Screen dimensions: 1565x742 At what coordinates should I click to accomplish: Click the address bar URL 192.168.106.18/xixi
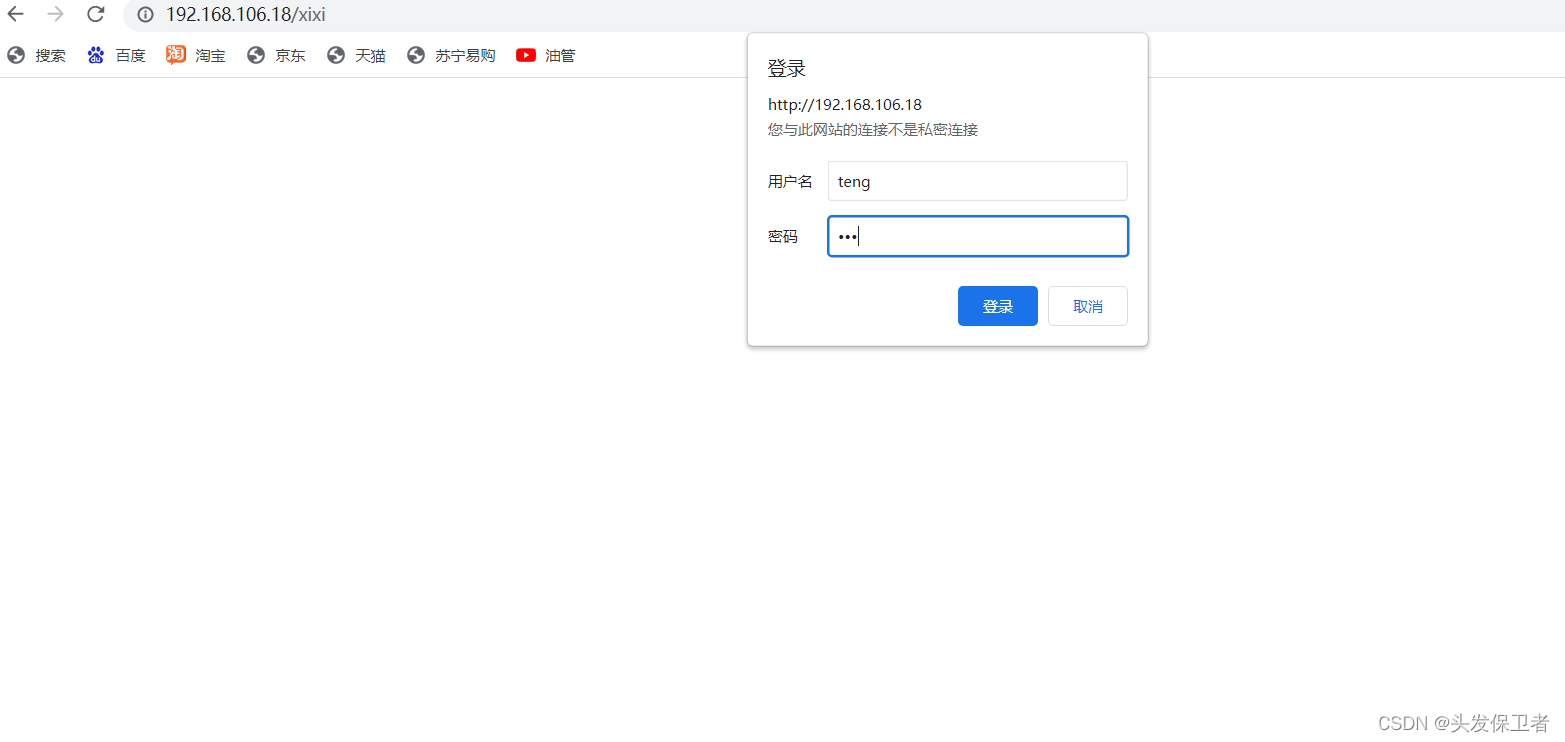pos(245,15)
